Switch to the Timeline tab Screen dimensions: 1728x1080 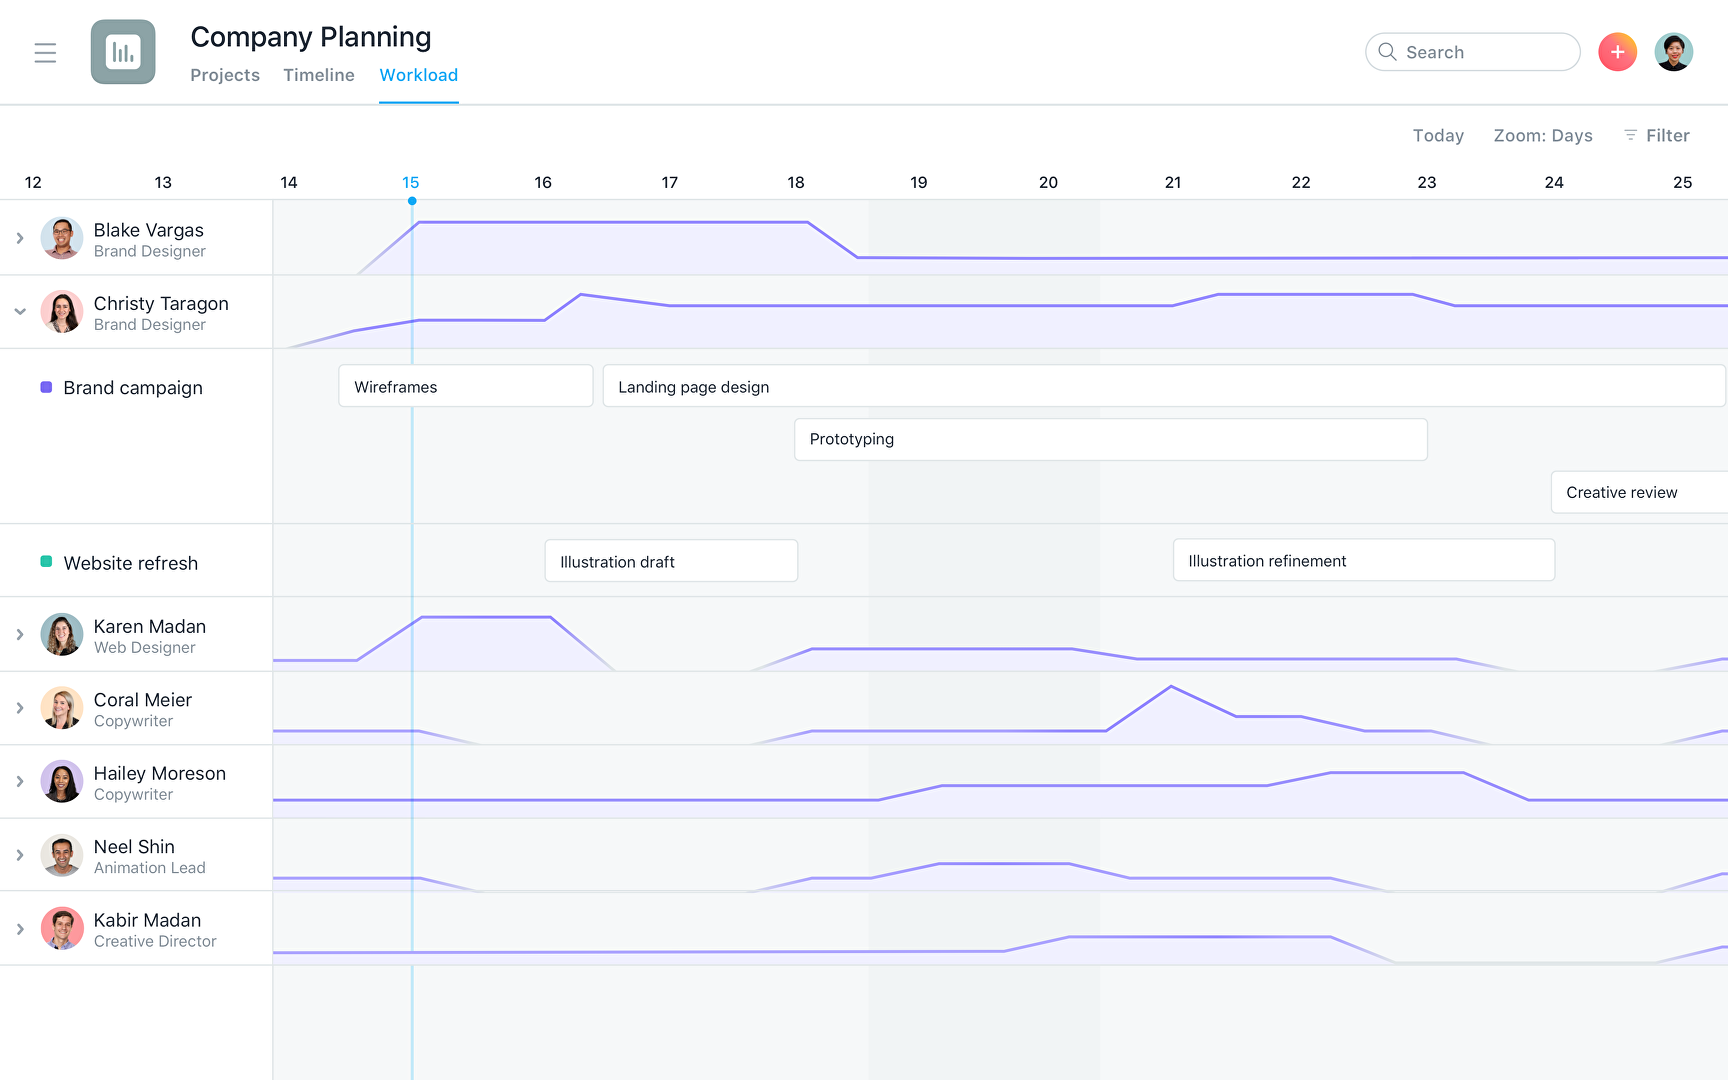319,75
